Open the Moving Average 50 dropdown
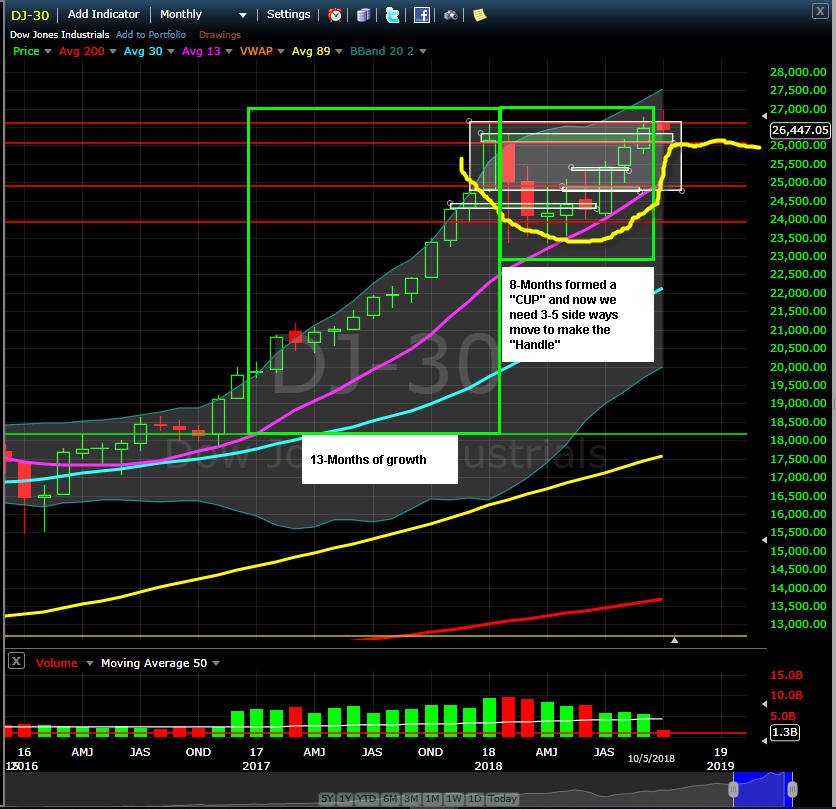This screenshot has width=836, height=809. (x=216, y=663)
